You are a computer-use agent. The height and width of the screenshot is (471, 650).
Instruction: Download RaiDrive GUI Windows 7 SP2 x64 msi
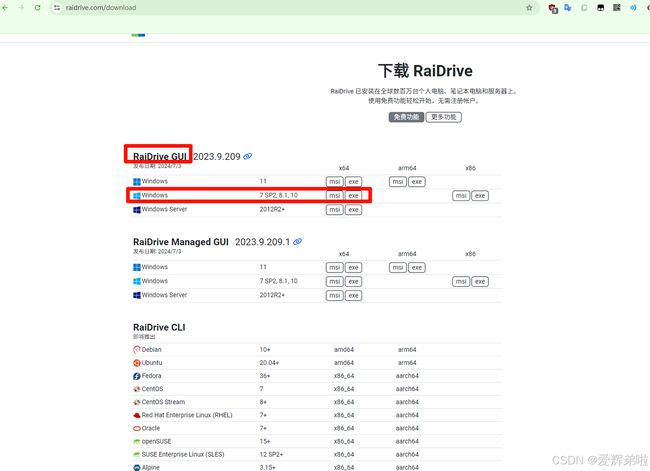(x=335, y=196)
